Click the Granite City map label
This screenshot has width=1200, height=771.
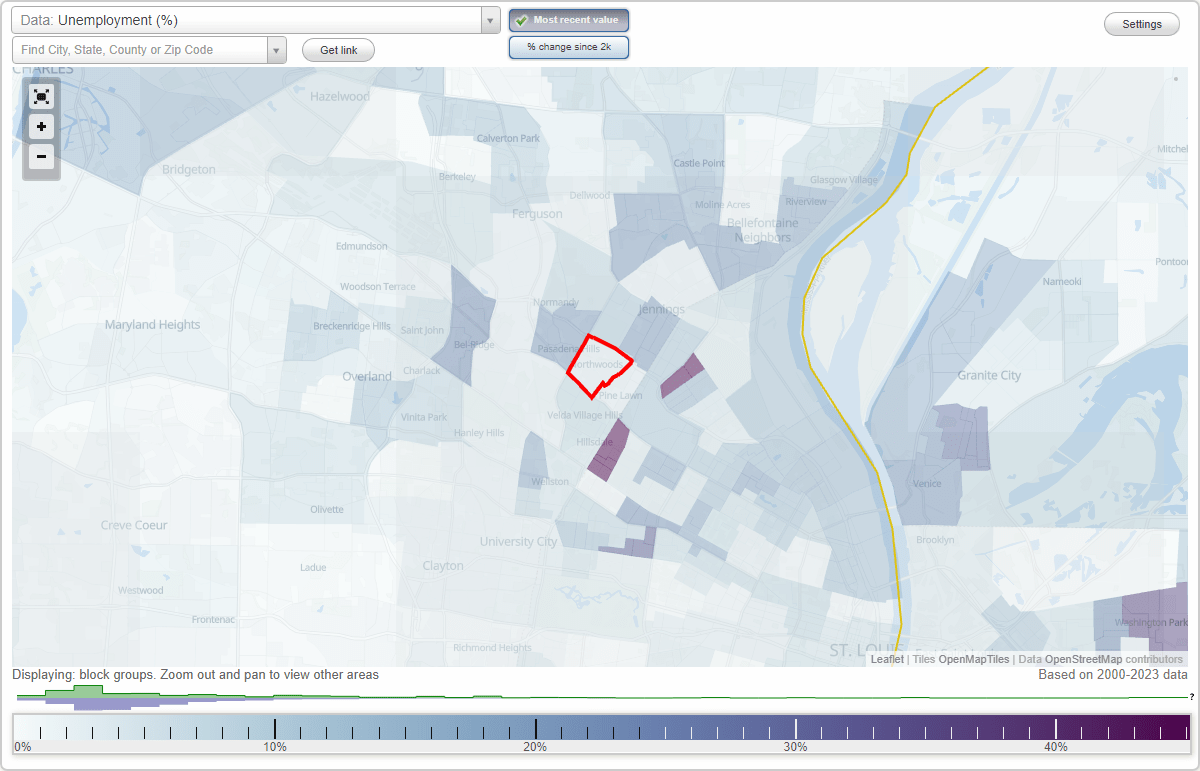[x=989, y=375]
